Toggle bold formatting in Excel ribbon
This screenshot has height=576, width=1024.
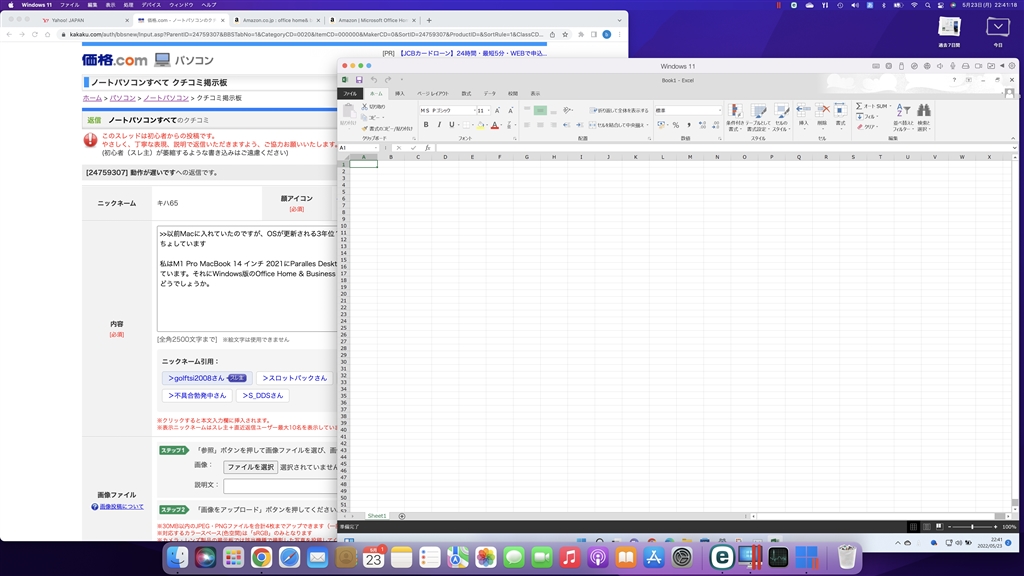tap(426, 125)
